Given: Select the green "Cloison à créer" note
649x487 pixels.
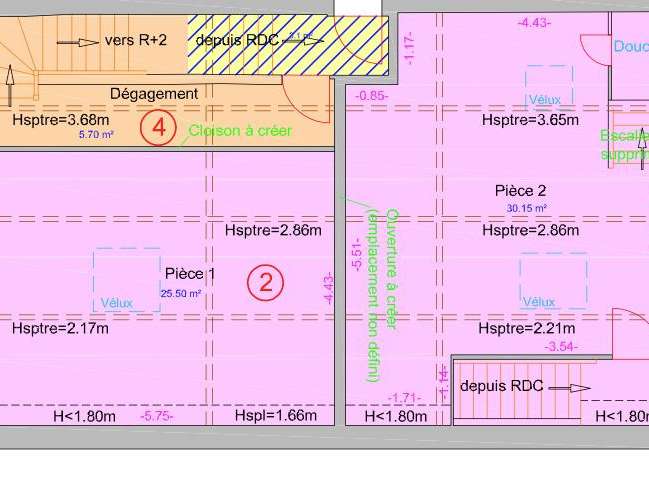Looking at the screenshot, I should [240, 131].
